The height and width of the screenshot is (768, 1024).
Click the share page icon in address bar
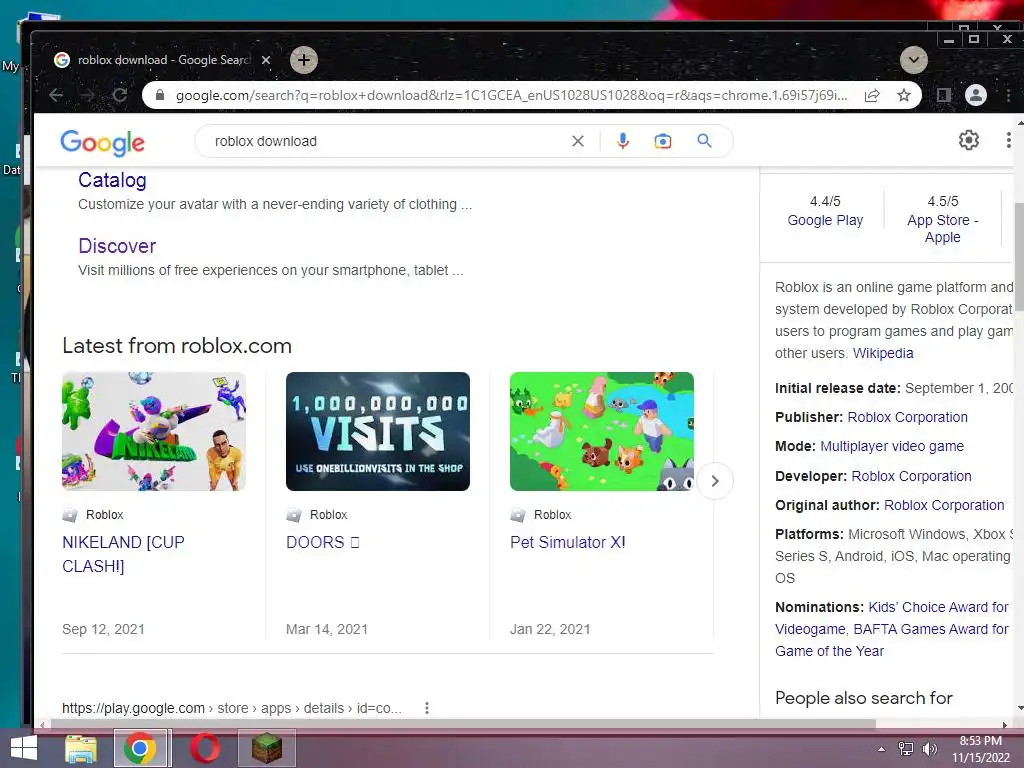(872, 95)
